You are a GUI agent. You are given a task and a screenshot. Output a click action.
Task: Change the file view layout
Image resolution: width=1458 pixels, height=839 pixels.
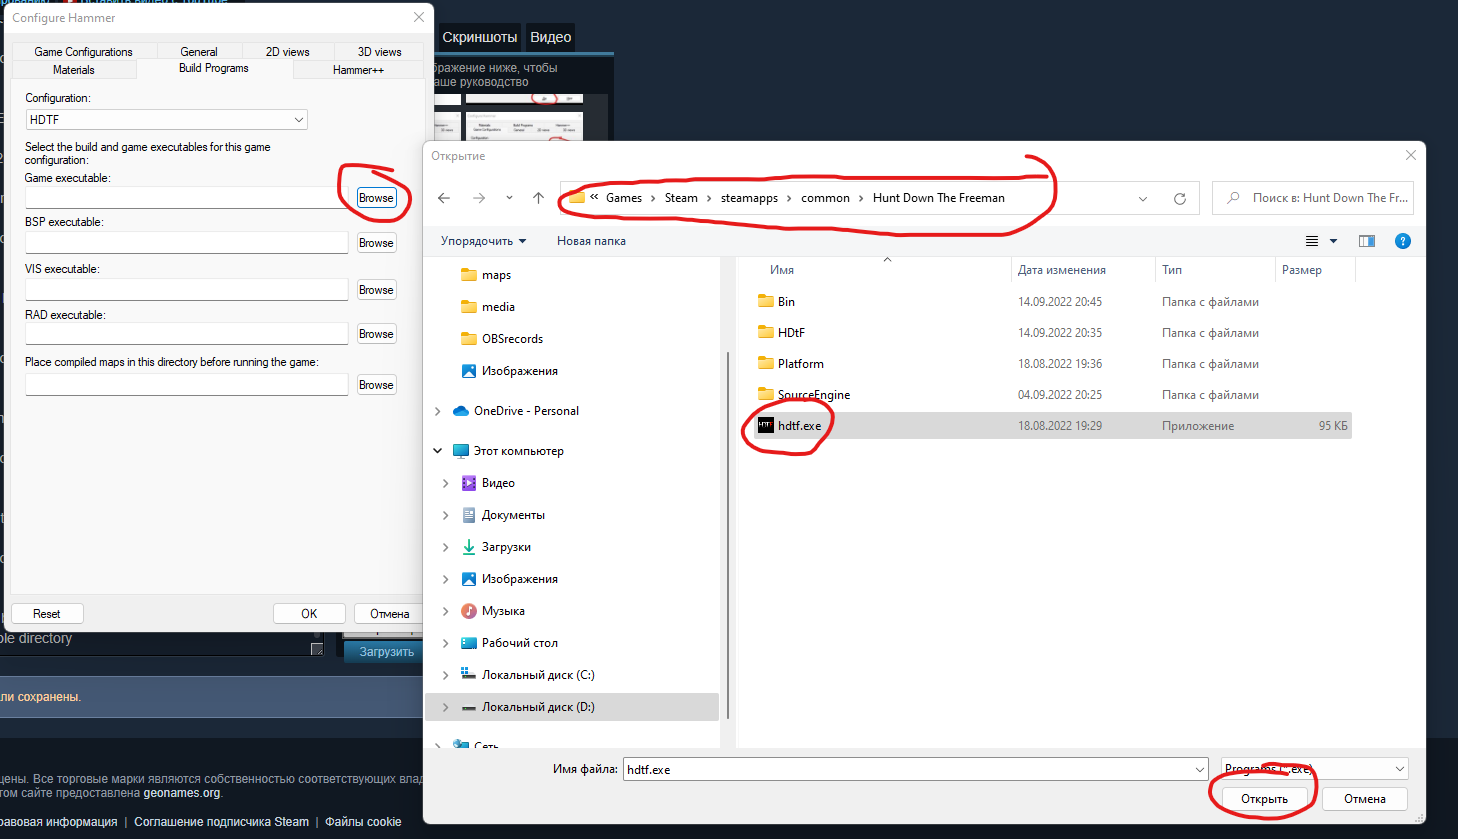(x=1312, y=241)
